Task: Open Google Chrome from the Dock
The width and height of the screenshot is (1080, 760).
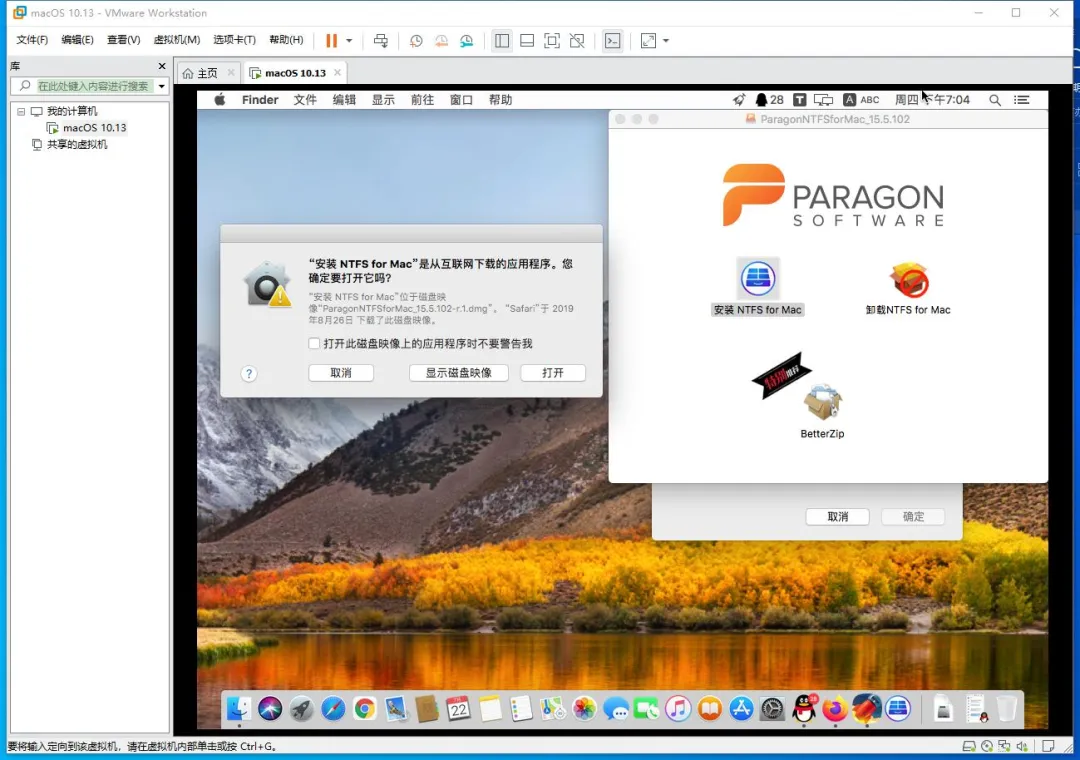Action: pos(364,708)
